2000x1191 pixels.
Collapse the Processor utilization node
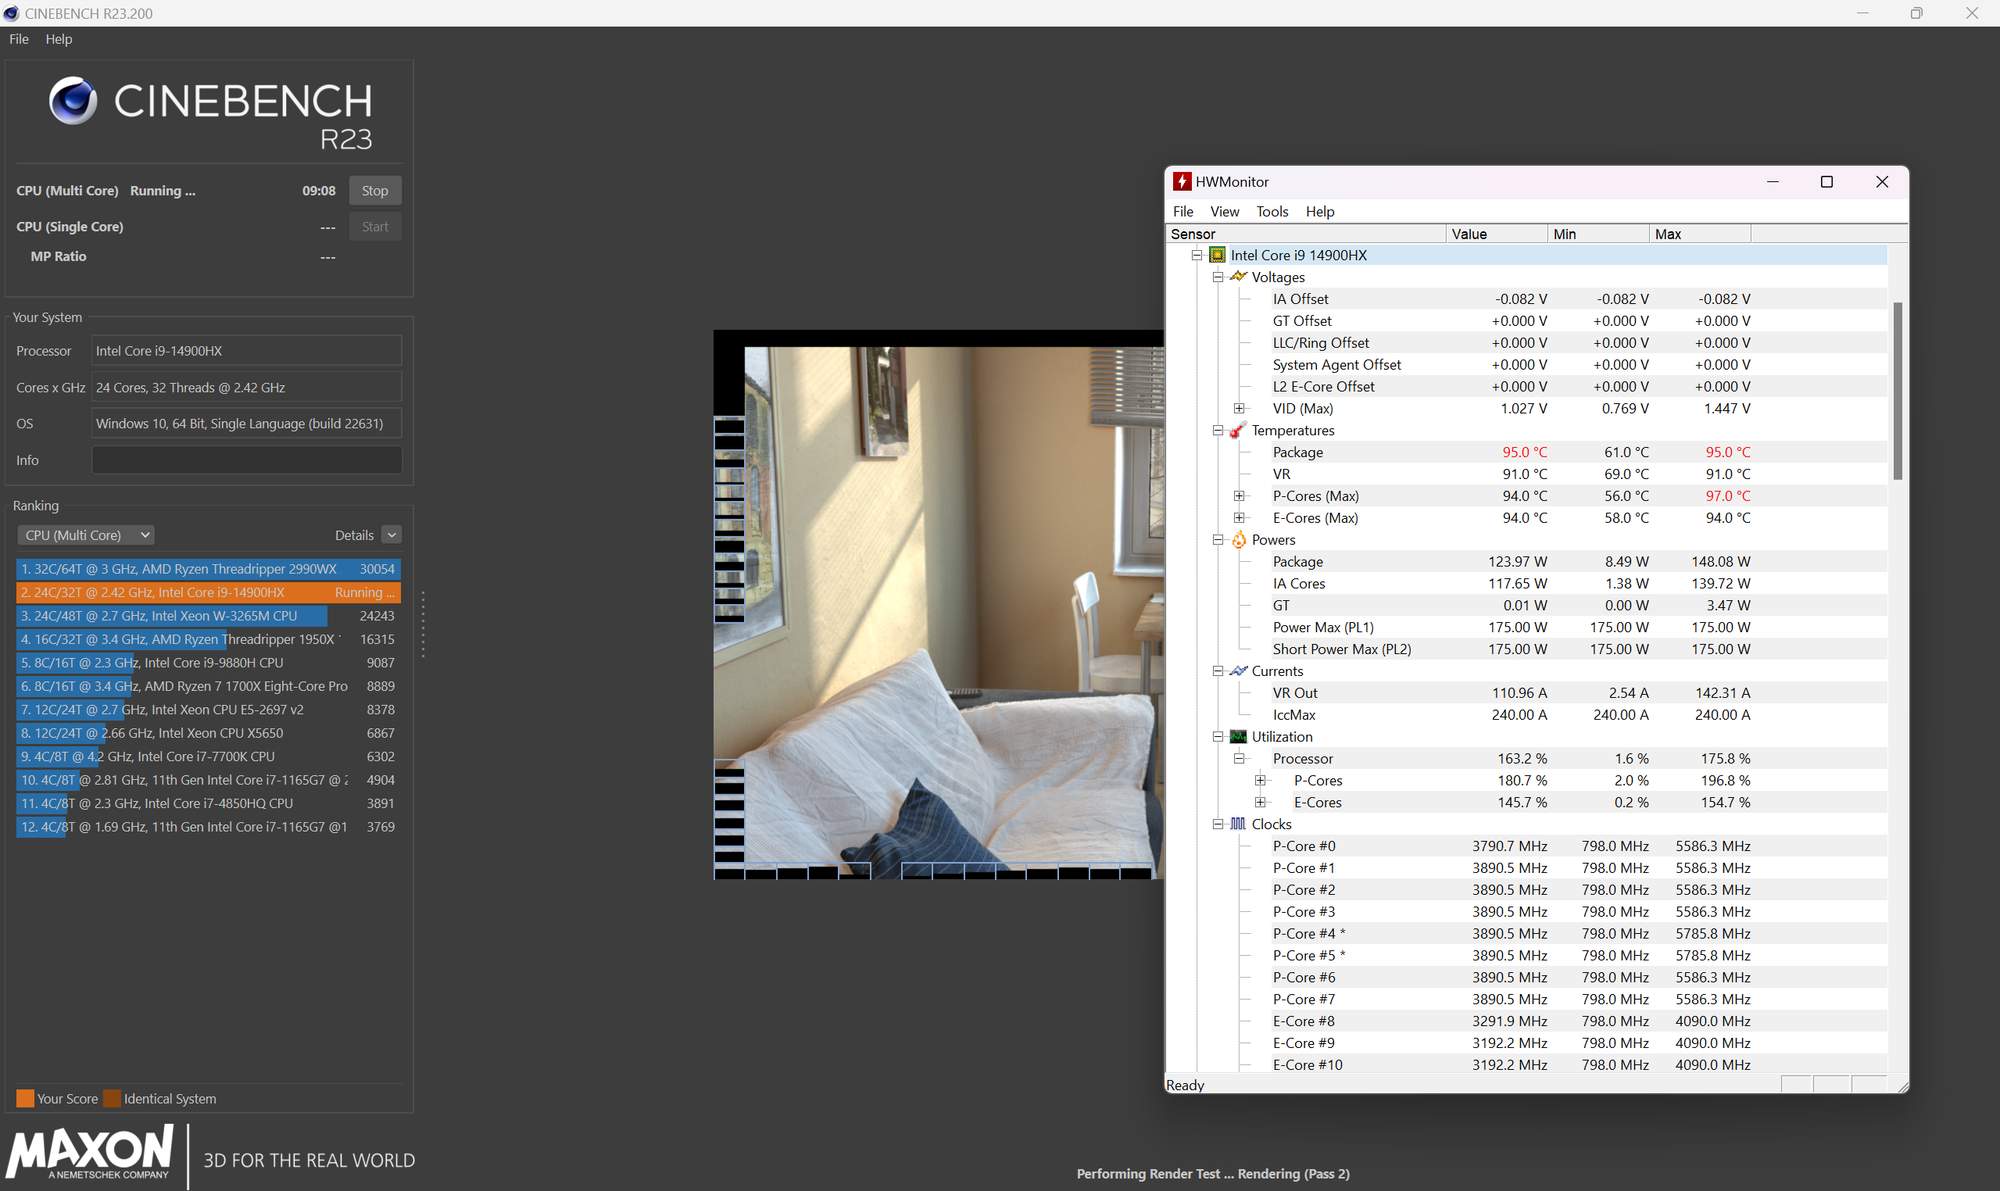(1239, 759)
